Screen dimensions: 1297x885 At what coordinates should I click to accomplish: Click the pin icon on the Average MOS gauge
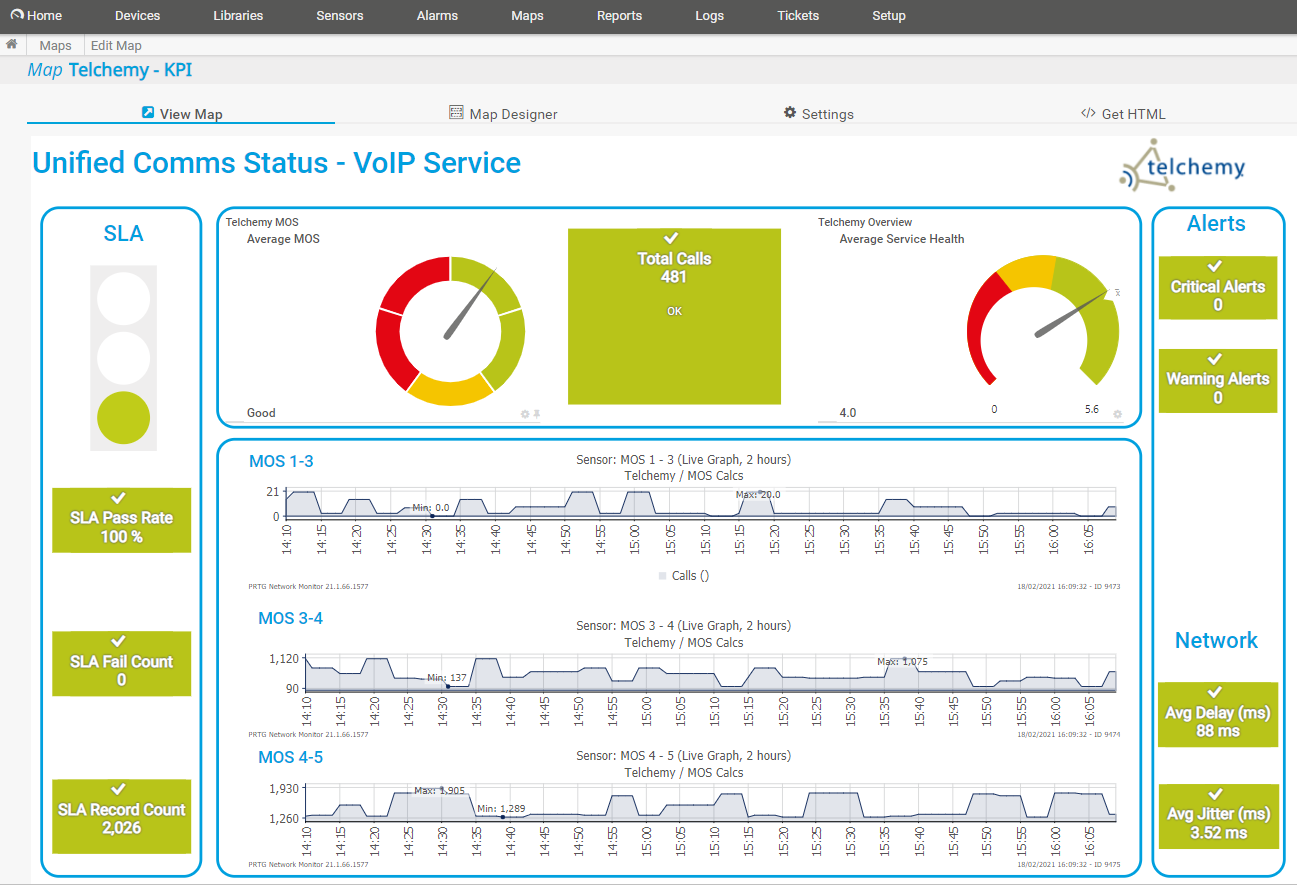(536, 414)
